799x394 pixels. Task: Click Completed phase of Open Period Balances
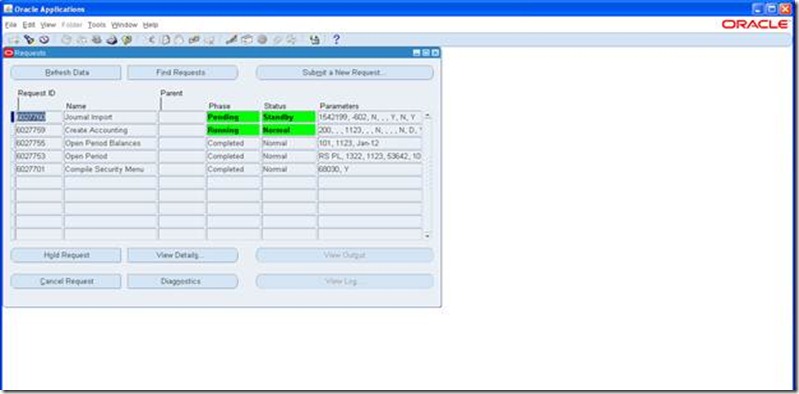pos(233,143)
